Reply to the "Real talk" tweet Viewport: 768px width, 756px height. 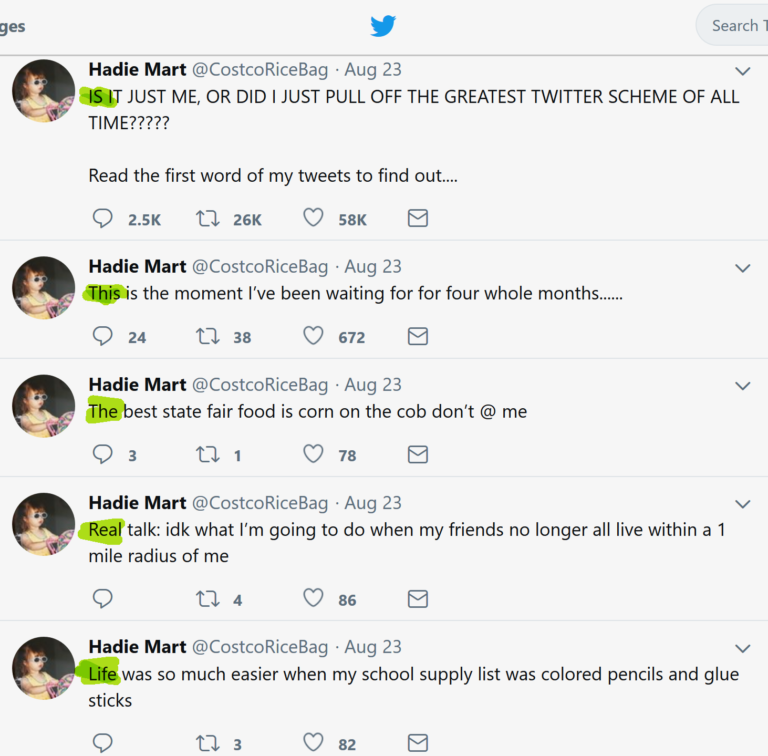[103, 599]
